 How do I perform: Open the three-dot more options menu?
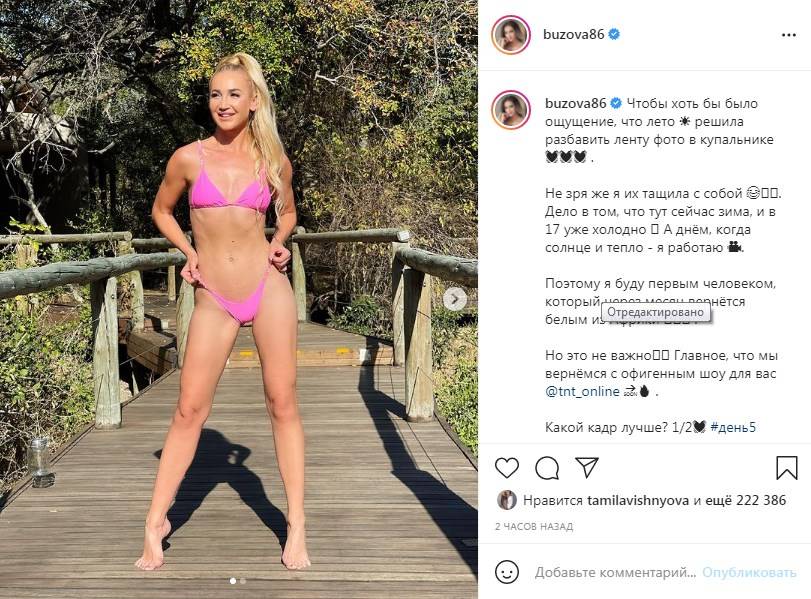(x=788, y=35)
